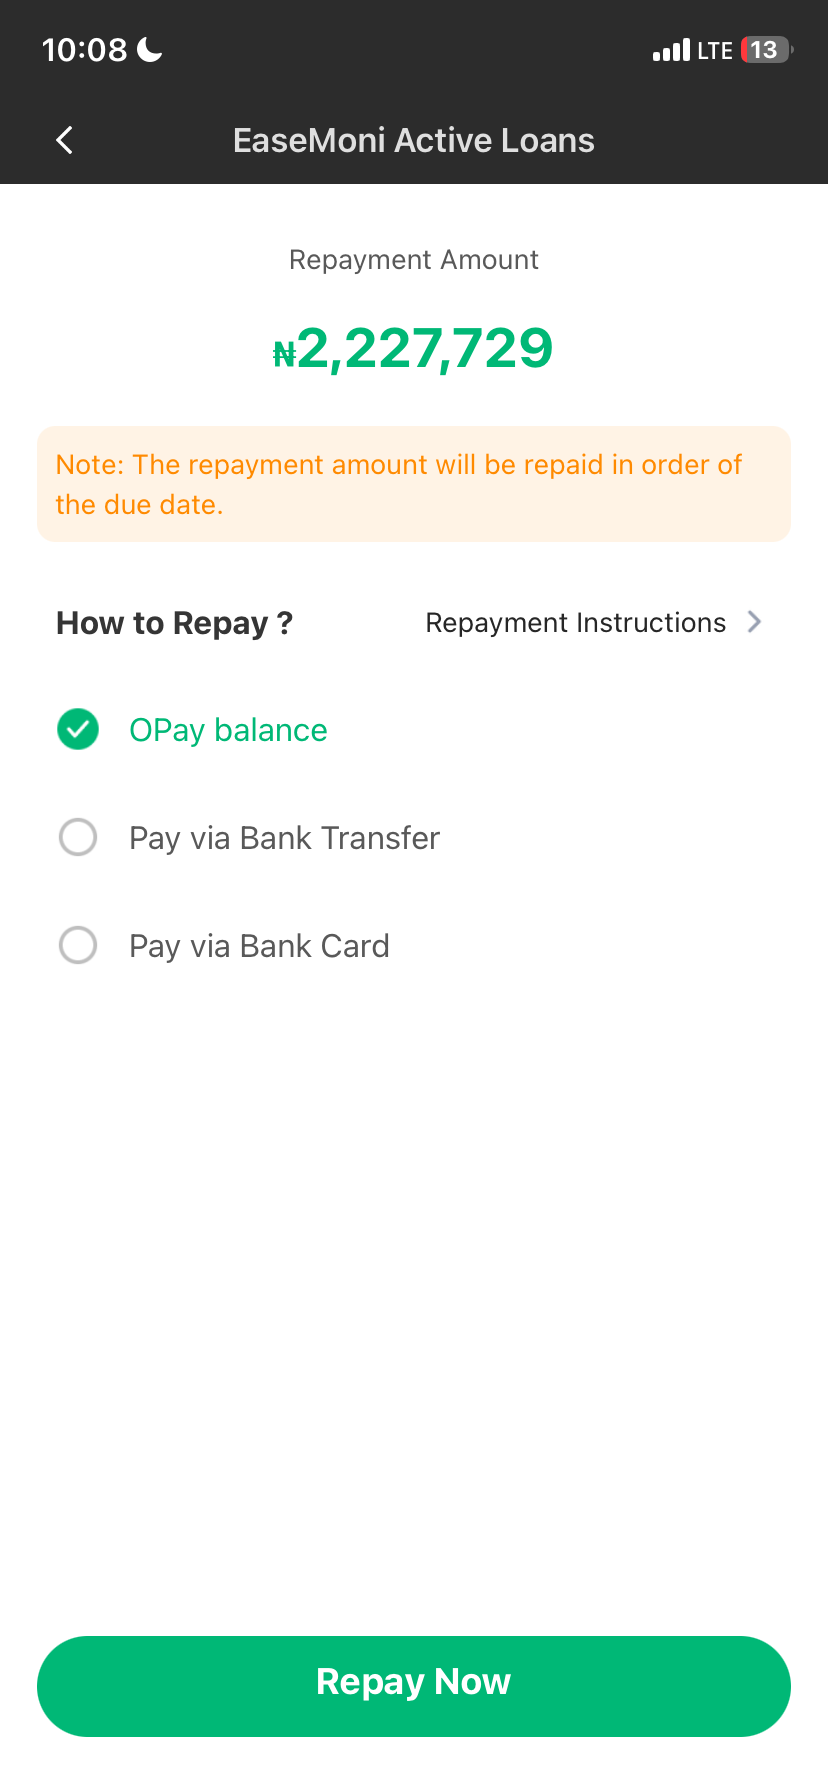Click the green checkmark beside OPay balance

(78, 729)
